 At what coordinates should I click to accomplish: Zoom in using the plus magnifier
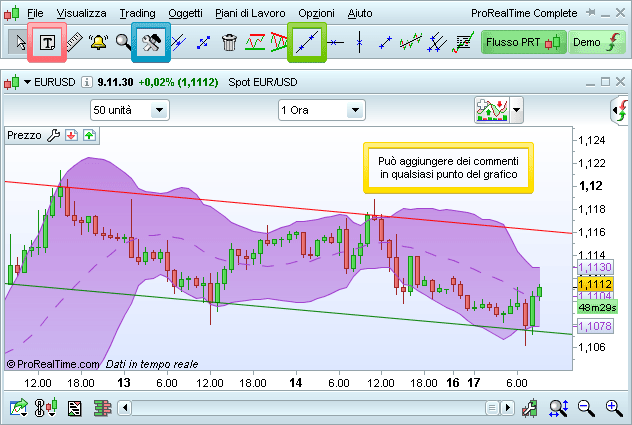(613, 407)
